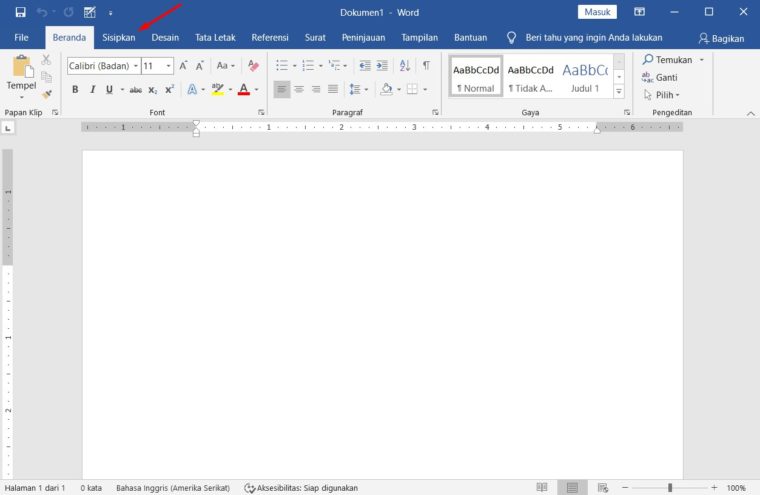Click the Undo icon in the title bar
The width and height of the screenshot is (760, 495).
click(42, 12)
